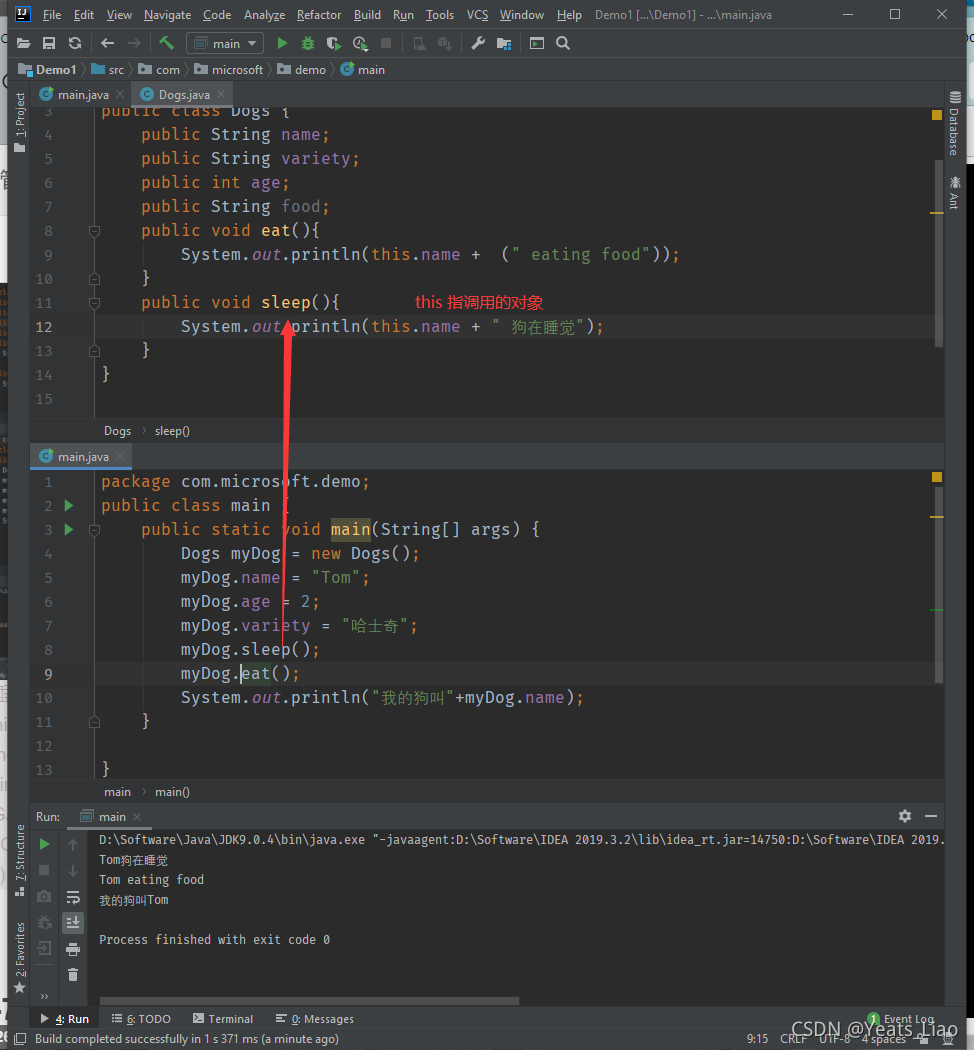Collapse the sleep() method fold marker at line 11
This screenshot has width=974, height=1050.
94,303
